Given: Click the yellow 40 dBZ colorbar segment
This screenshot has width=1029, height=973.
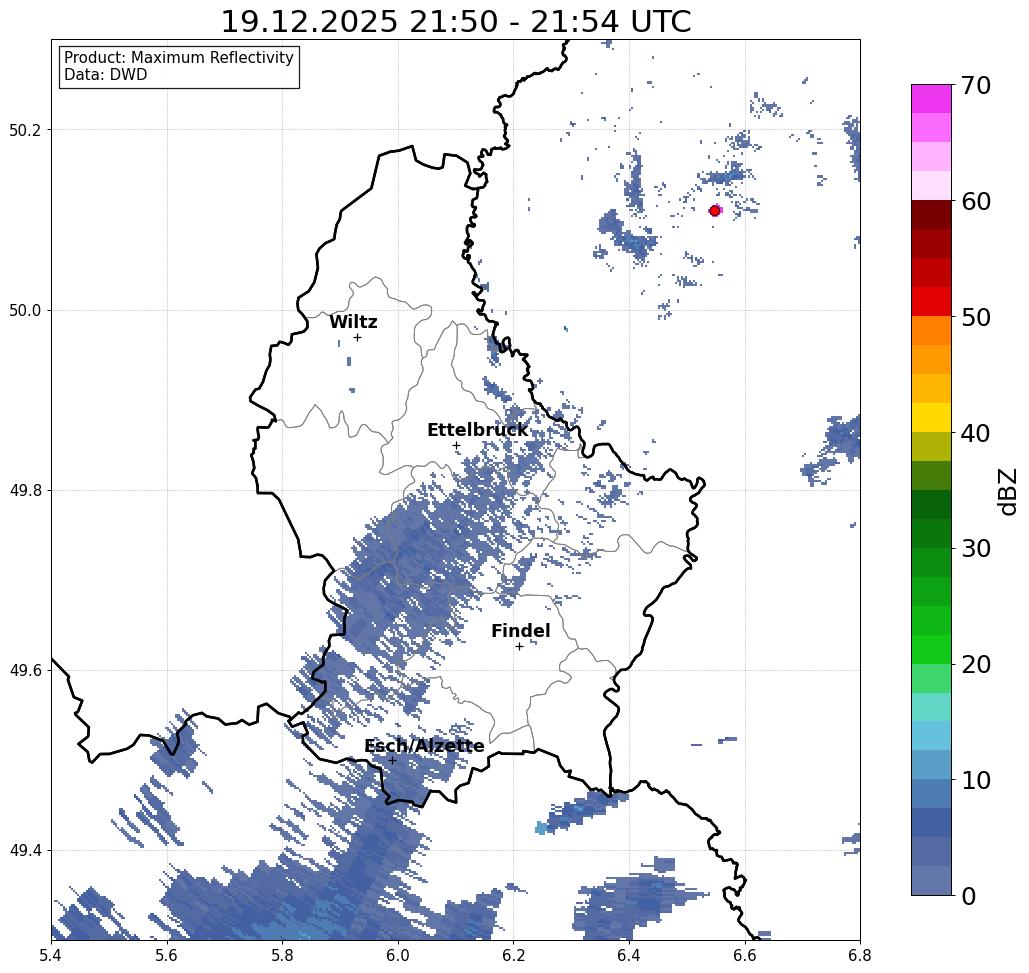Looking at the screenshot, I should 931,417.
